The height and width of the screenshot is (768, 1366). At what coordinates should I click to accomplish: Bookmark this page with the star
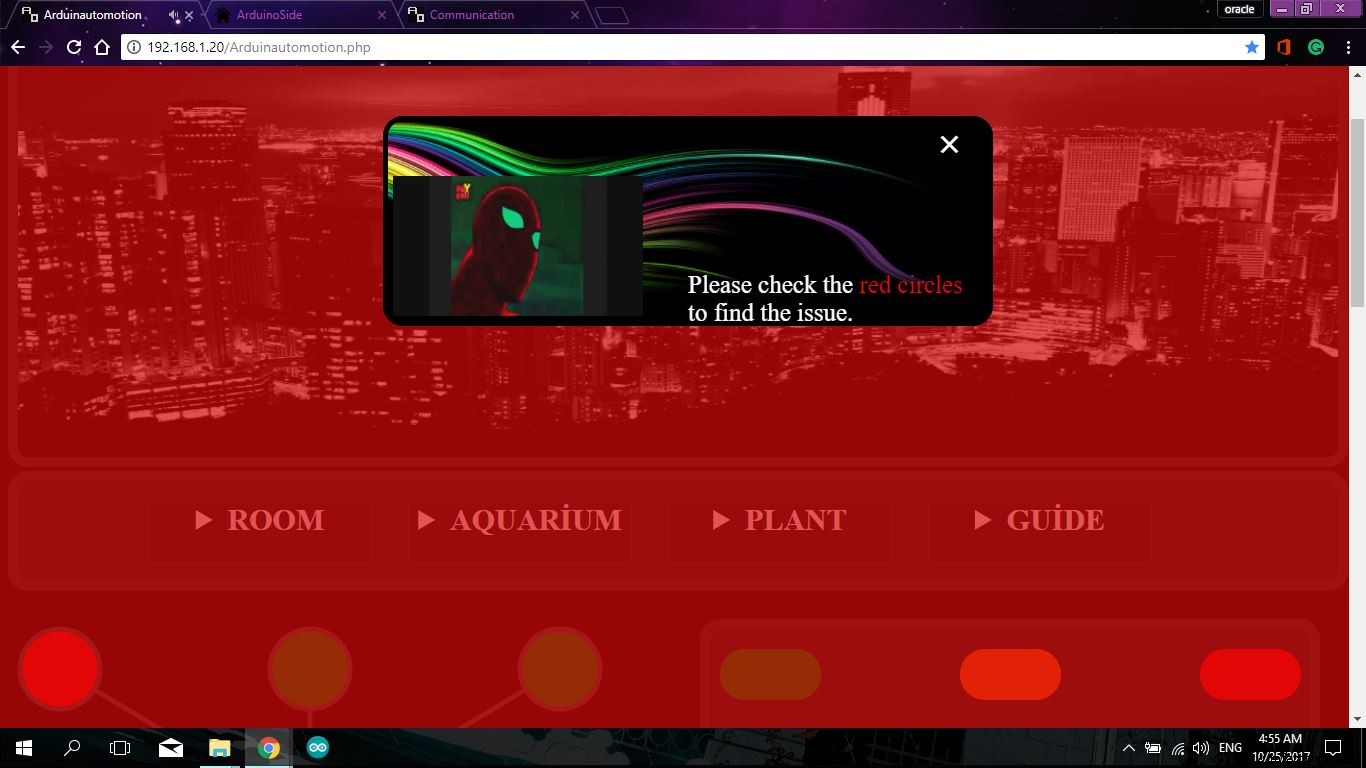[x=1251, y=47]
